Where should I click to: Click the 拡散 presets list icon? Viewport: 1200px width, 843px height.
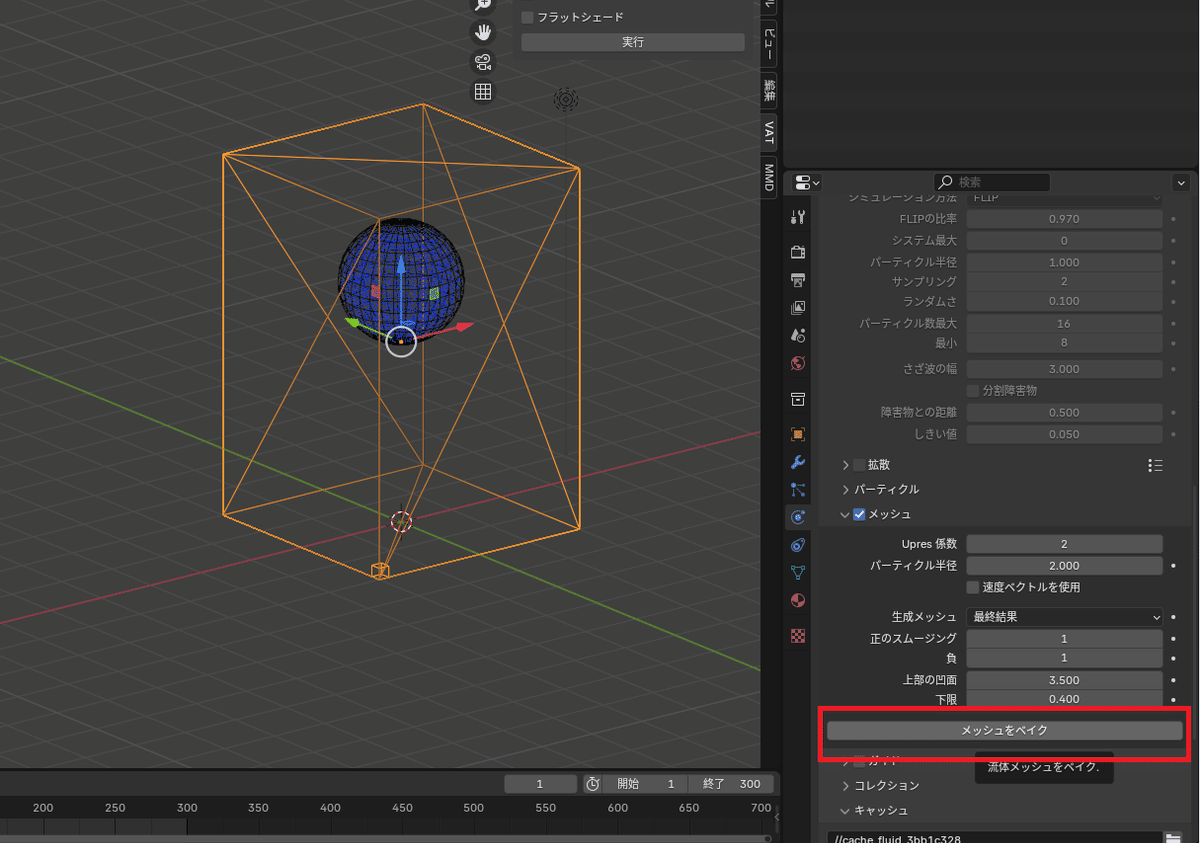tap(1155, 465)
